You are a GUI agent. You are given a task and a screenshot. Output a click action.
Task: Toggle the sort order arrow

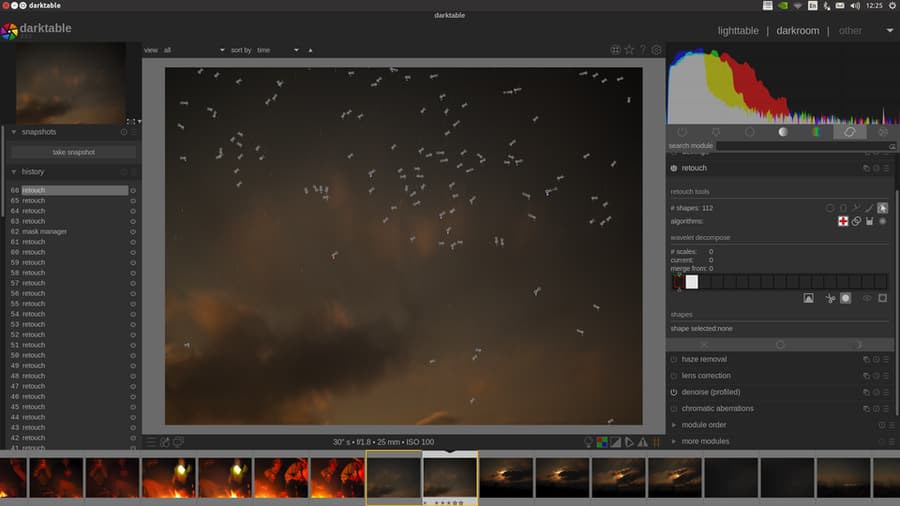click(311, 50)
